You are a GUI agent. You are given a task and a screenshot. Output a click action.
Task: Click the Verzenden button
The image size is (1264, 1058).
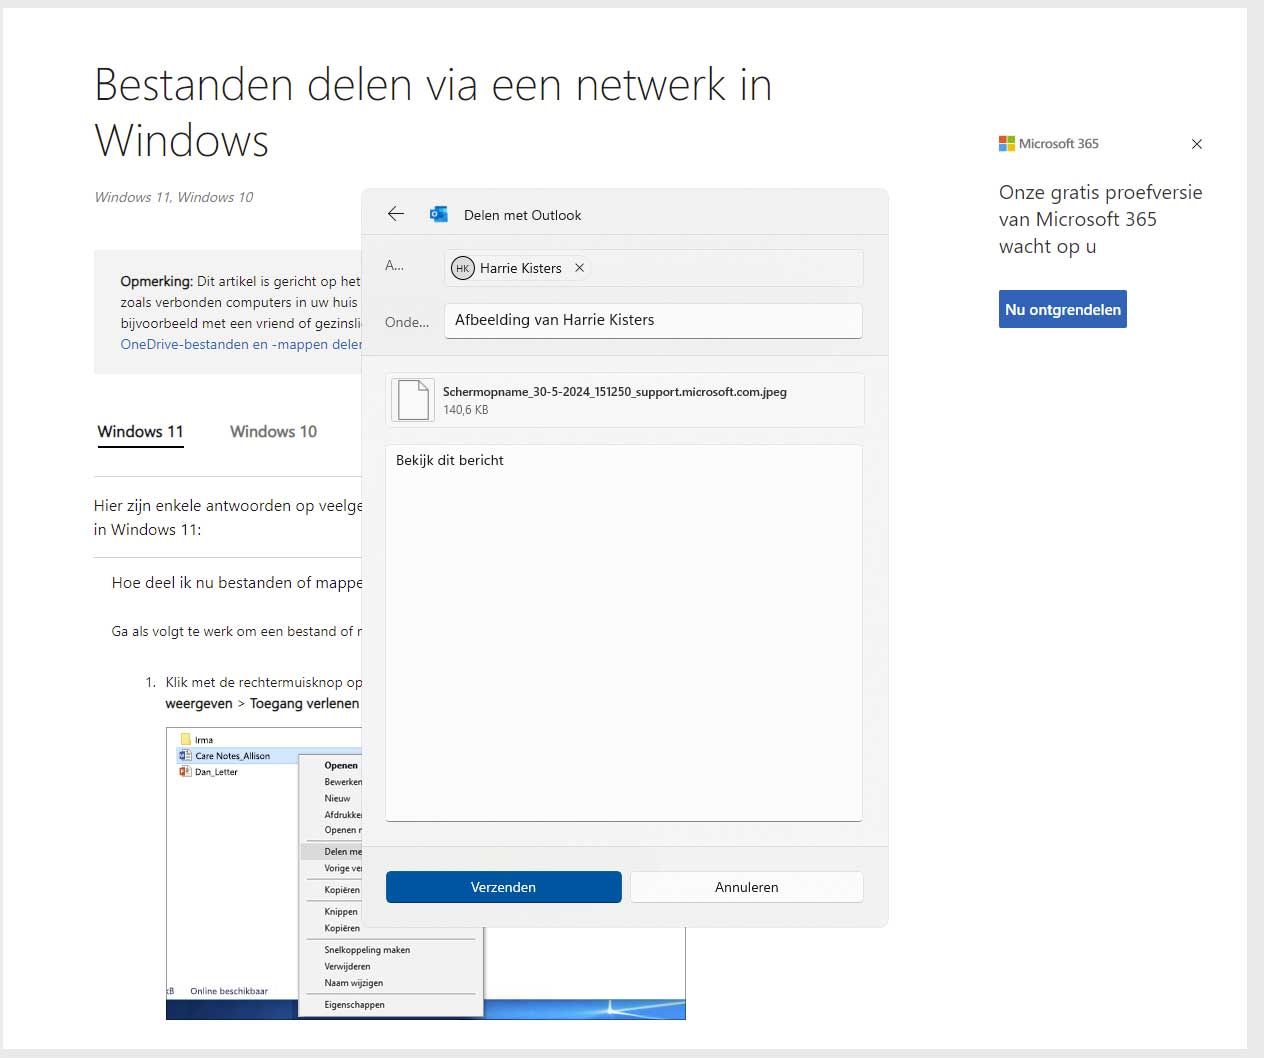tap(504, 887)
